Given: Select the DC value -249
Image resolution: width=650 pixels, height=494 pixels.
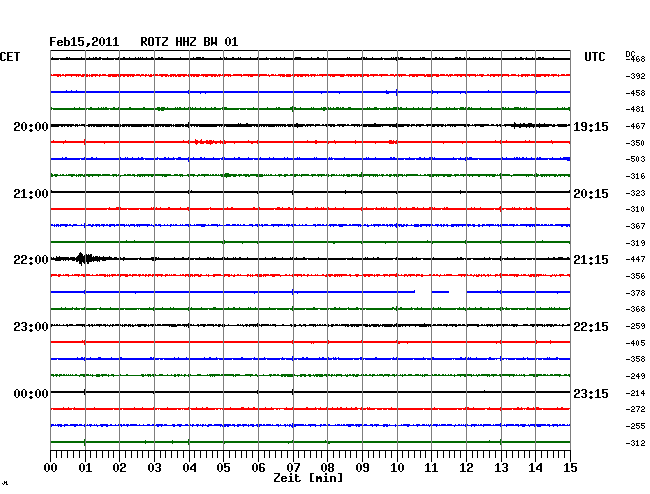Looking at the screenshot, I should click(x=635, y=376).
